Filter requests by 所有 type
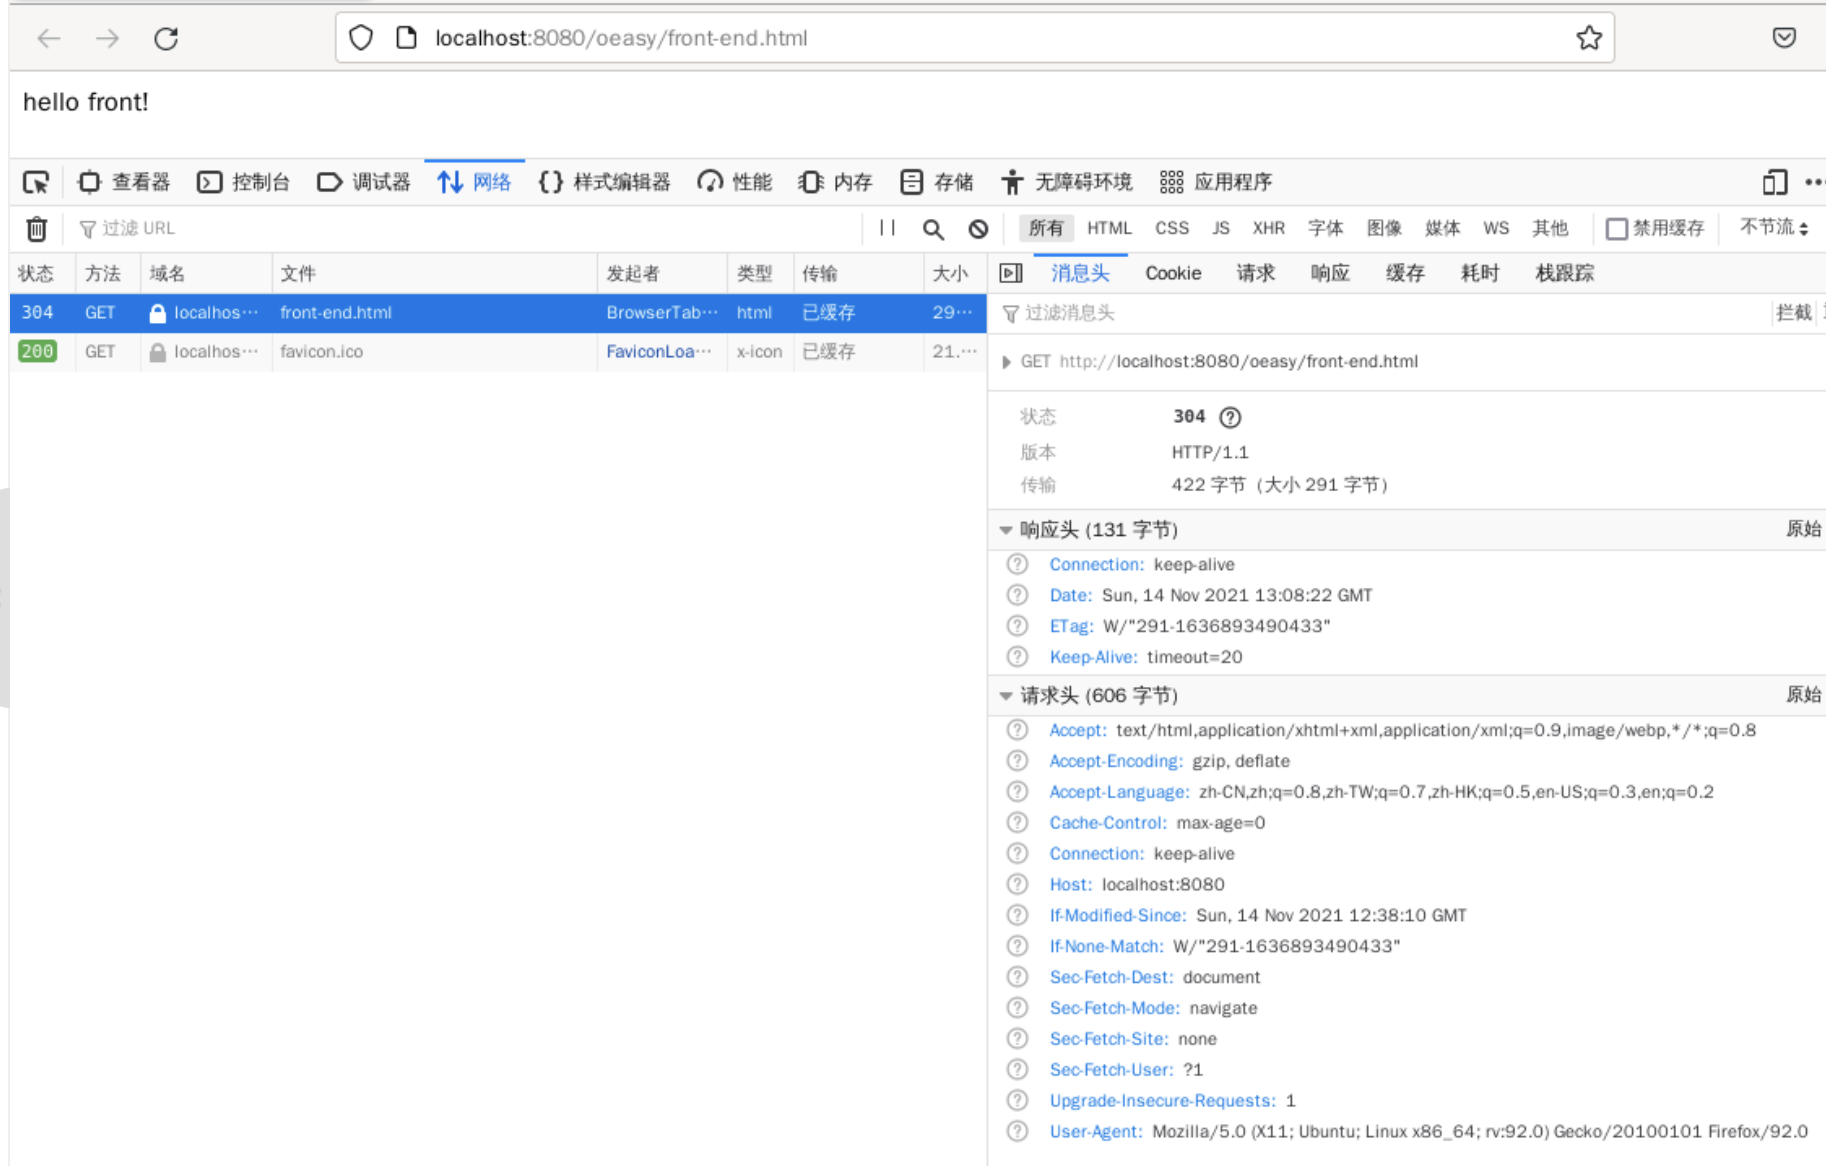1826x1166 pixels. 1046,228
